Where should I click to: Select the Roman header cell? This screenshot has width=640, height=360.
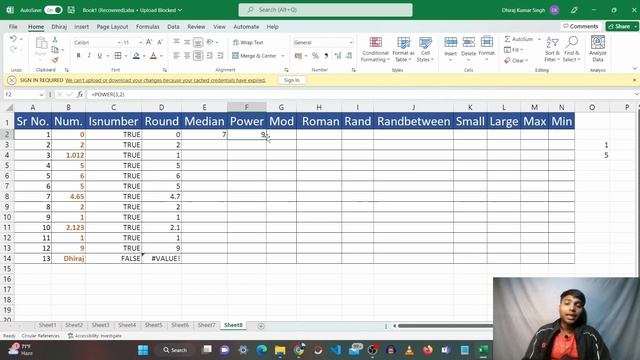[320, 121]
